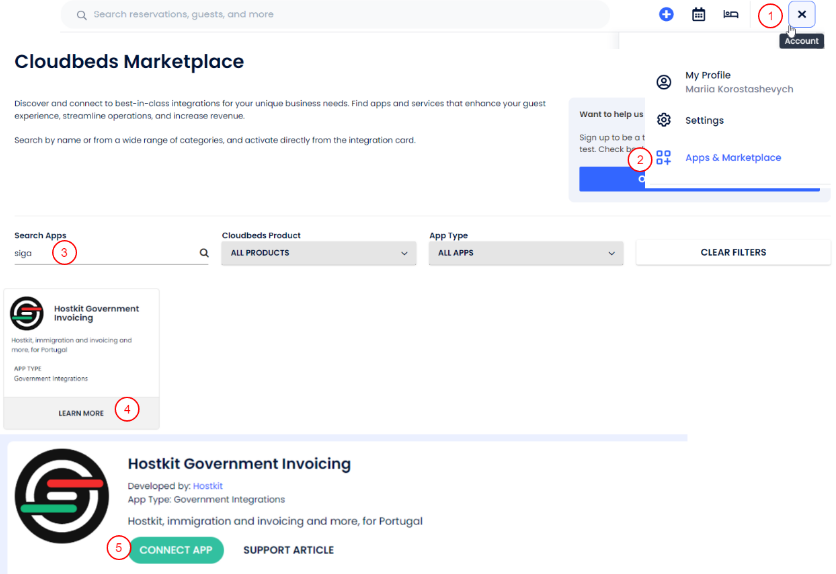Viewport: 836px width, 574px height.
Task: Open the calendar icon in top bar
Action: pos(699,15)
